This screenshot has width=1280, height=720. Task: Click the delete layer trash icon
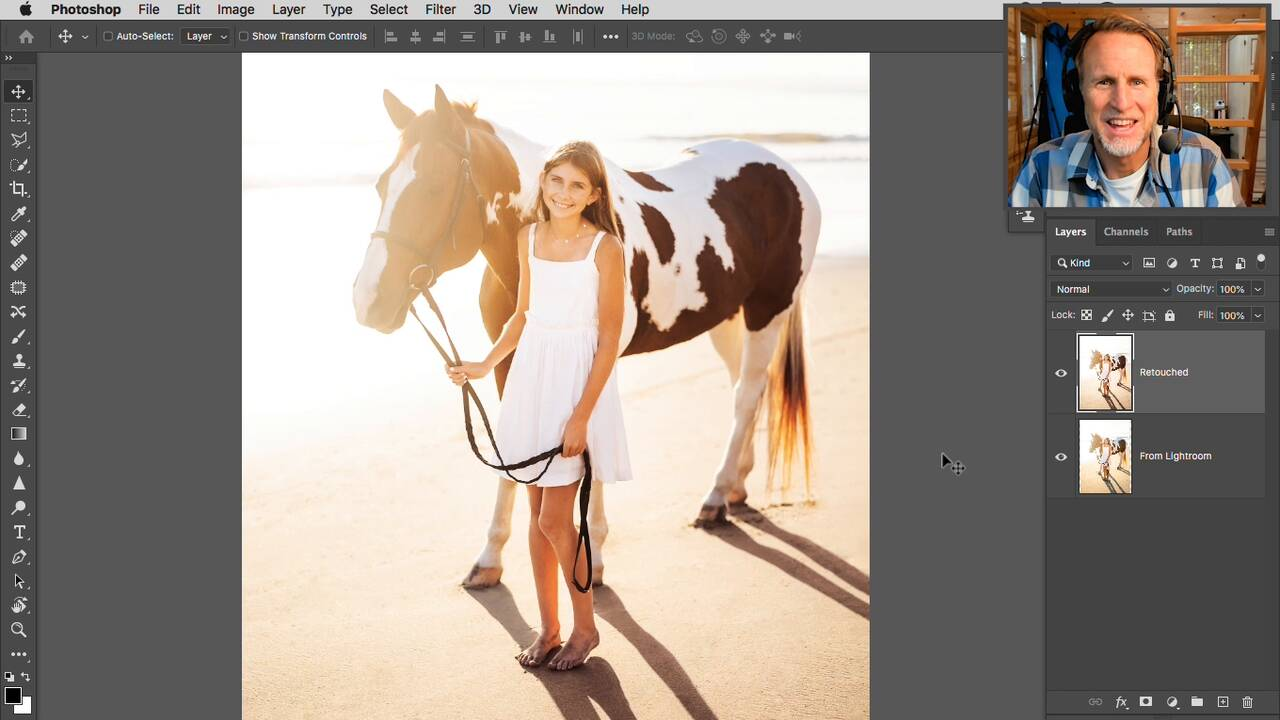coord(1247,702)
